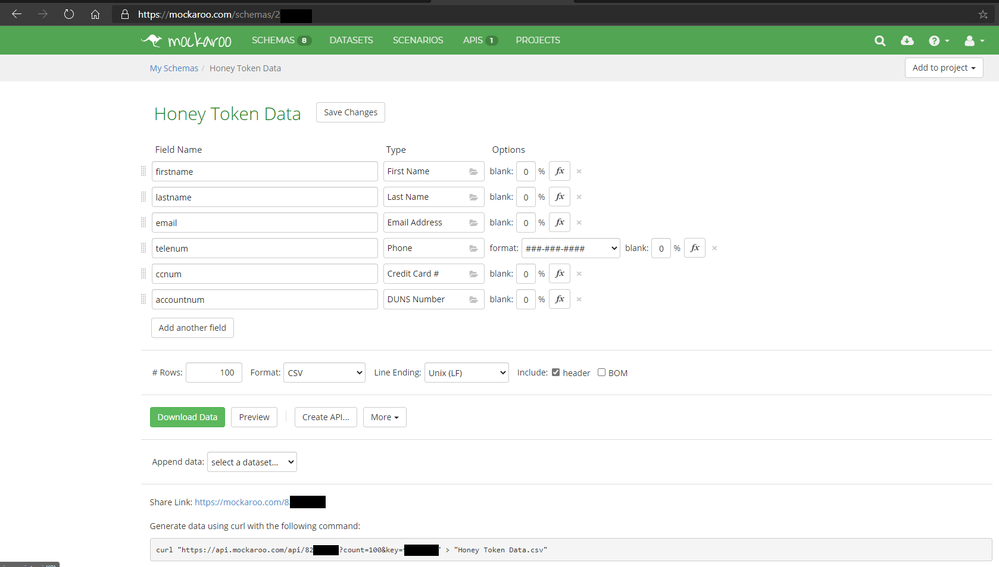Screen dimensions: 999x567
Task: Remove the telenum field with its X
Action: (714, 248)
